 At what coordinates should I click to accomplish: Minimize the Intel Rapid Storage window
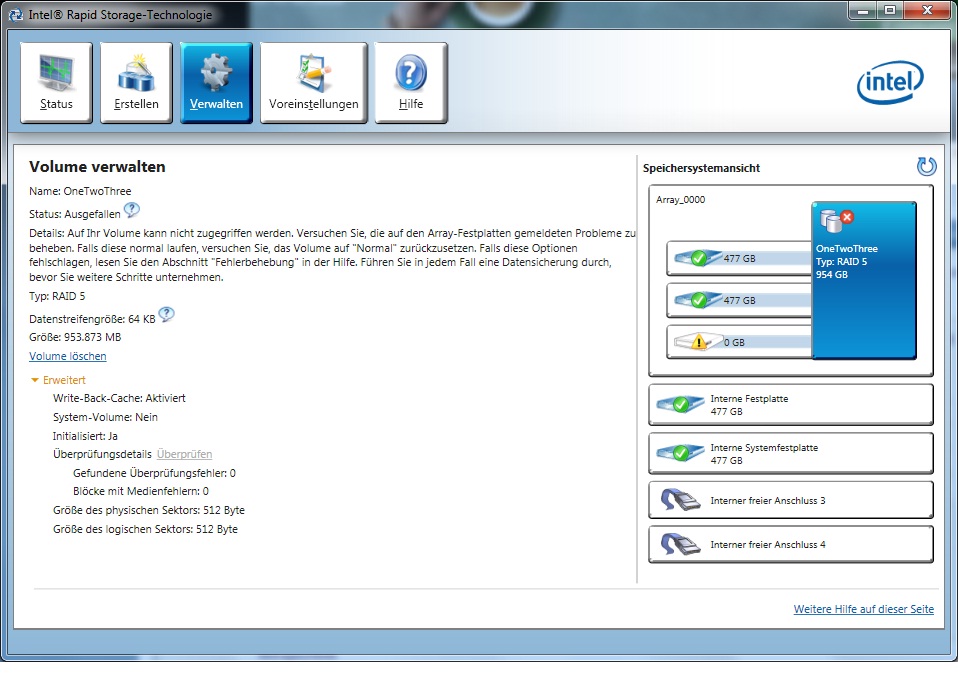tap(863, 10)
